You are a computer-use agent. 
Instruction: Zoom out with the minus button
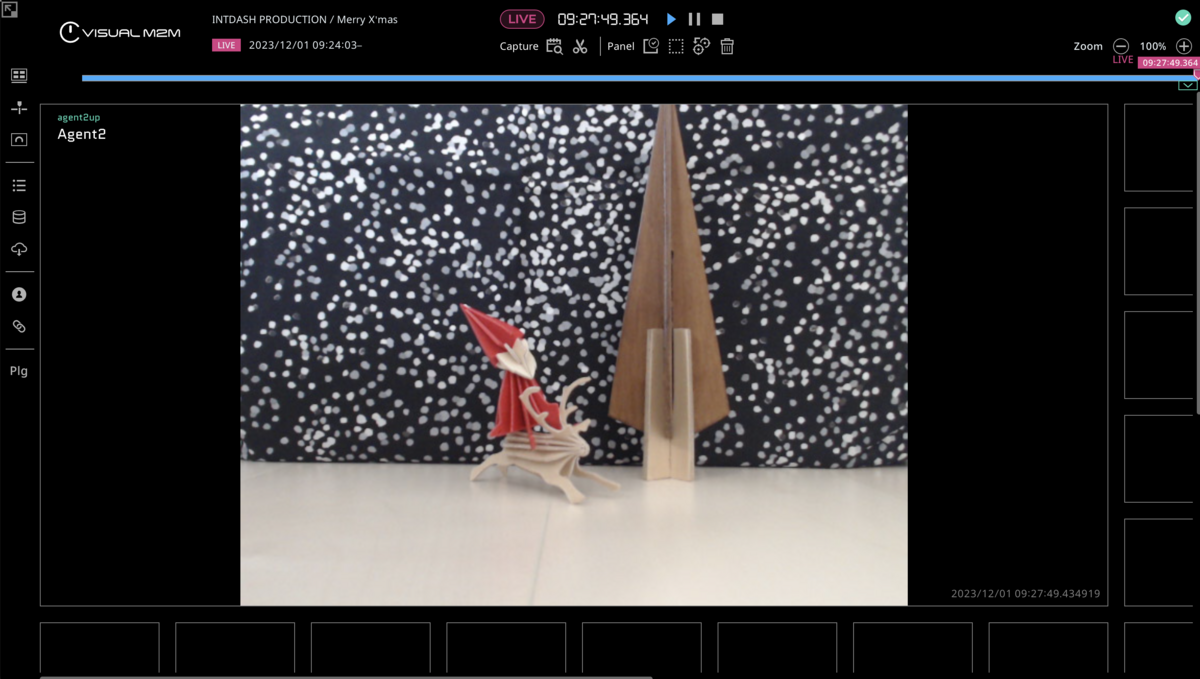tap(1121, 46)
